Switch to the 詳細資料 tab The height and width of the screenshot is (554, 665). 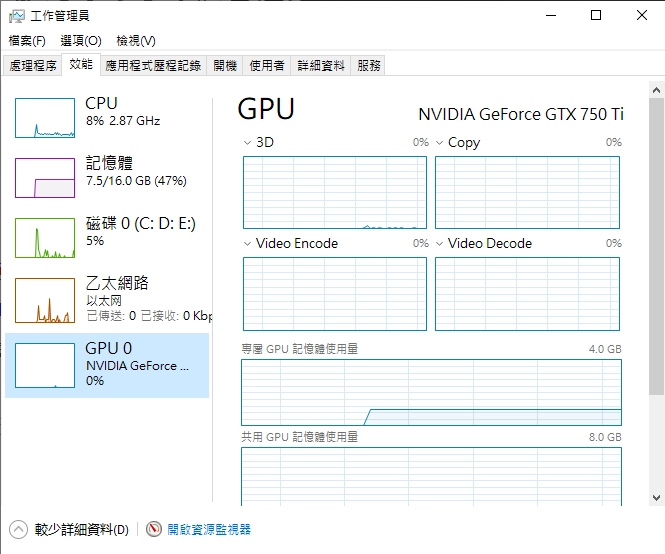click(x=320, y=65)
